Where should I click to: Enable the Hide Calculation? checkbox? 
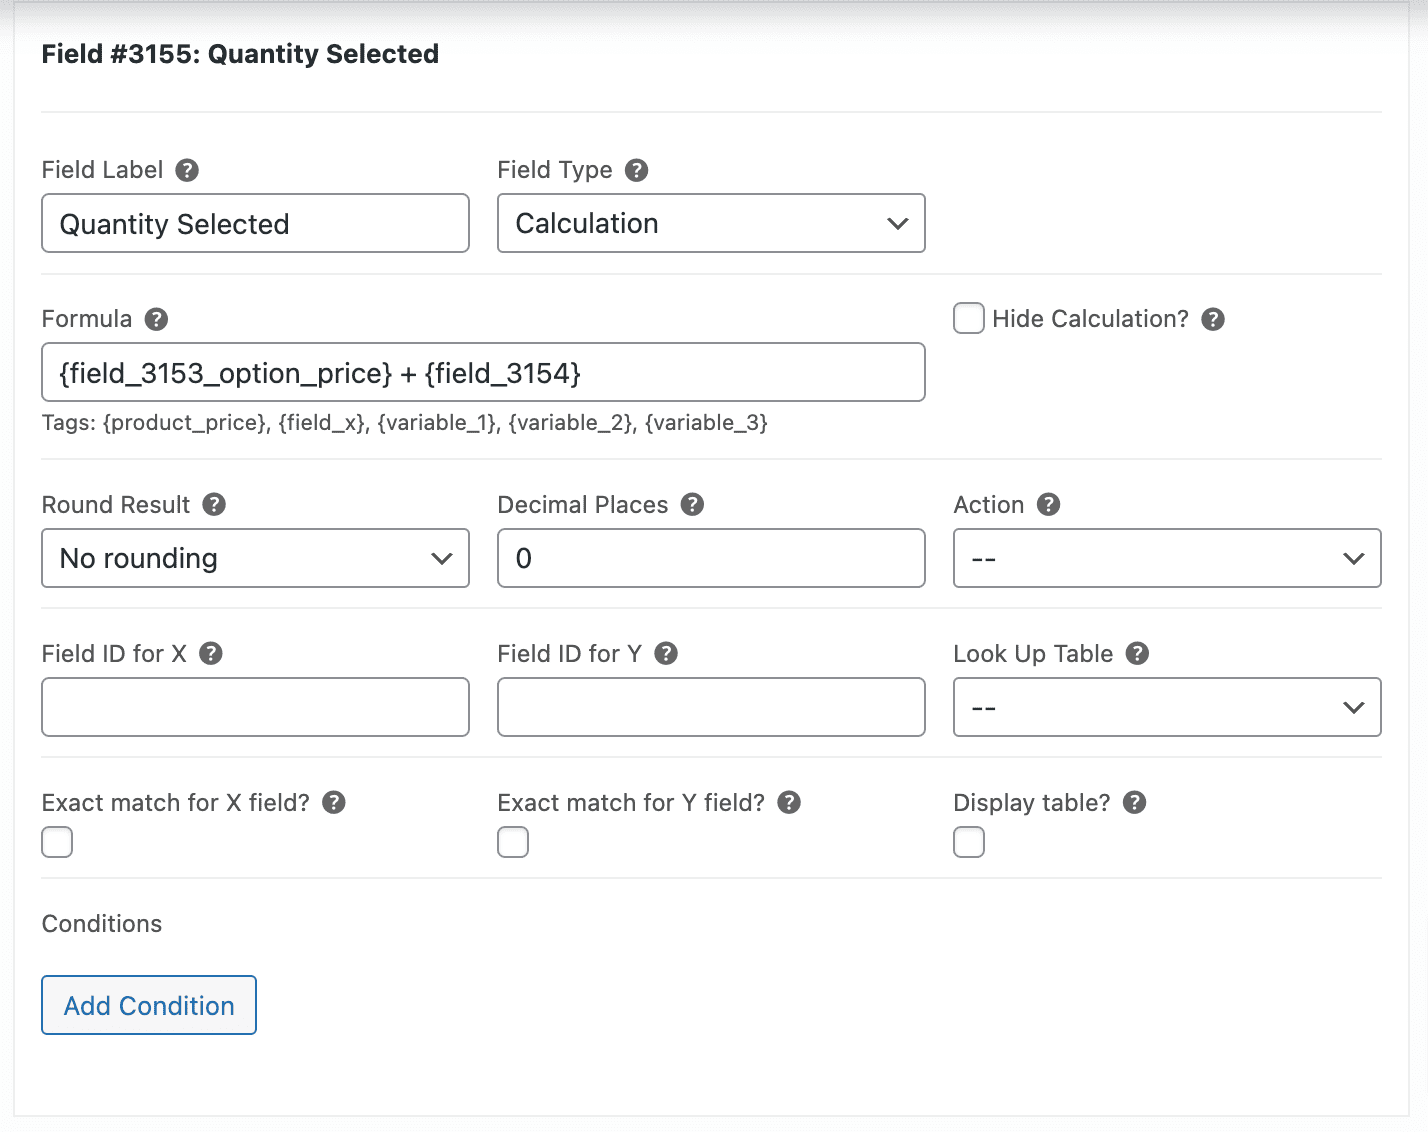click(969, 318)
